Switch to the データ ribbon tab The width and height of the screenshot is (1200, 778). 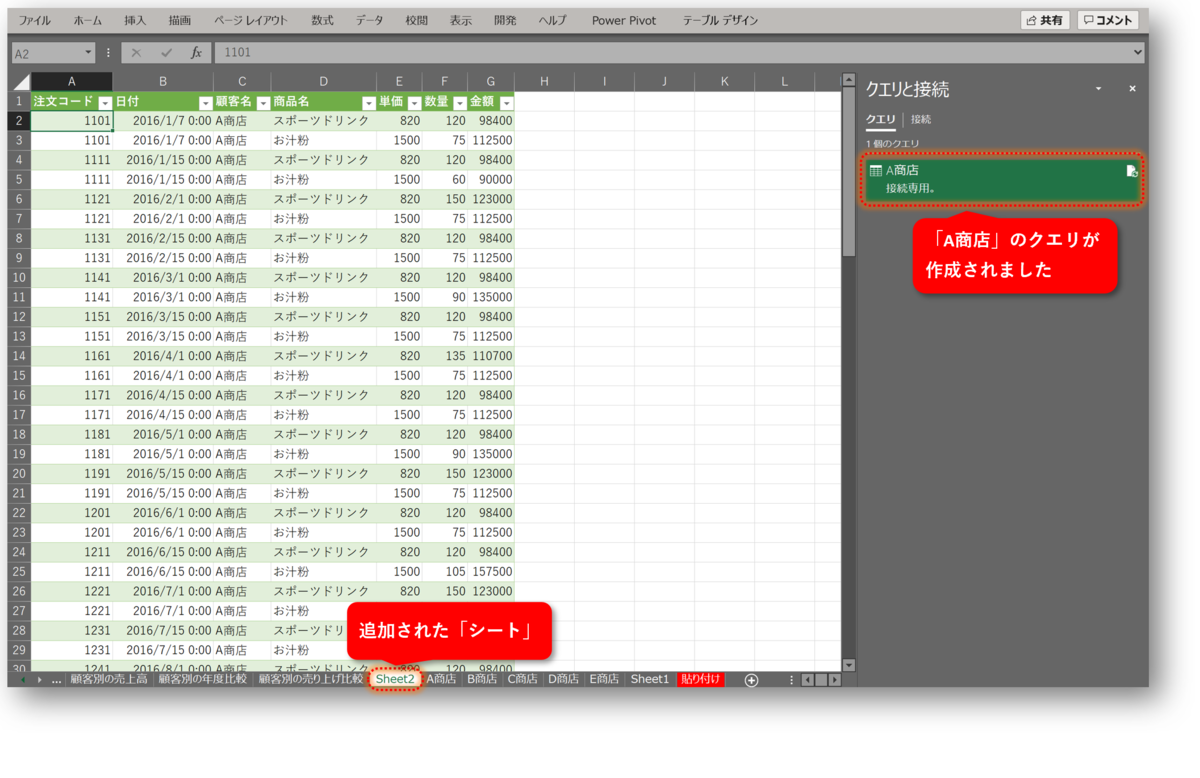click(371, 19)
